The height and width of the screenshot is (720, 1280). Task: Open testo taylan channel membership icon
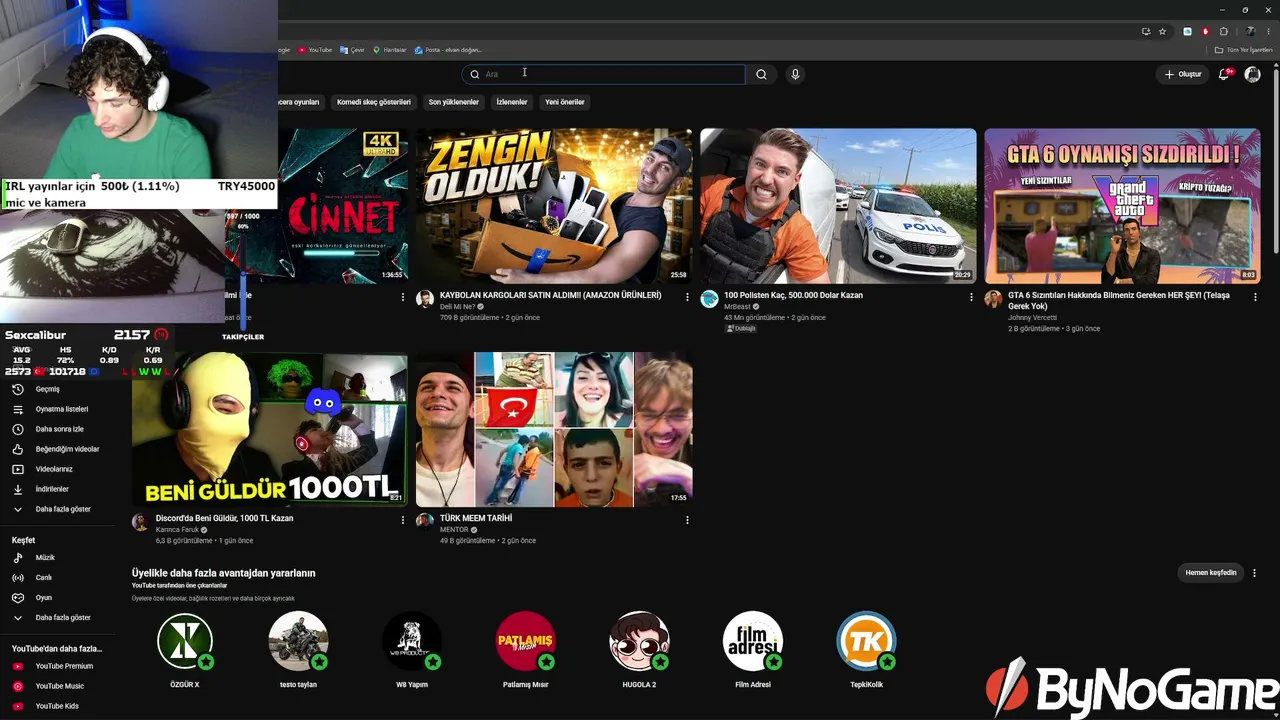[298, 640]
